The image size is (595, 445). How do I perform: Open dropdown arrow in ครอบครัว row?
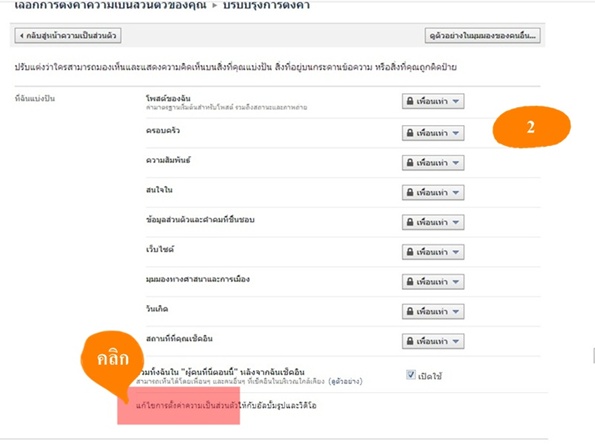pos(456,133)
